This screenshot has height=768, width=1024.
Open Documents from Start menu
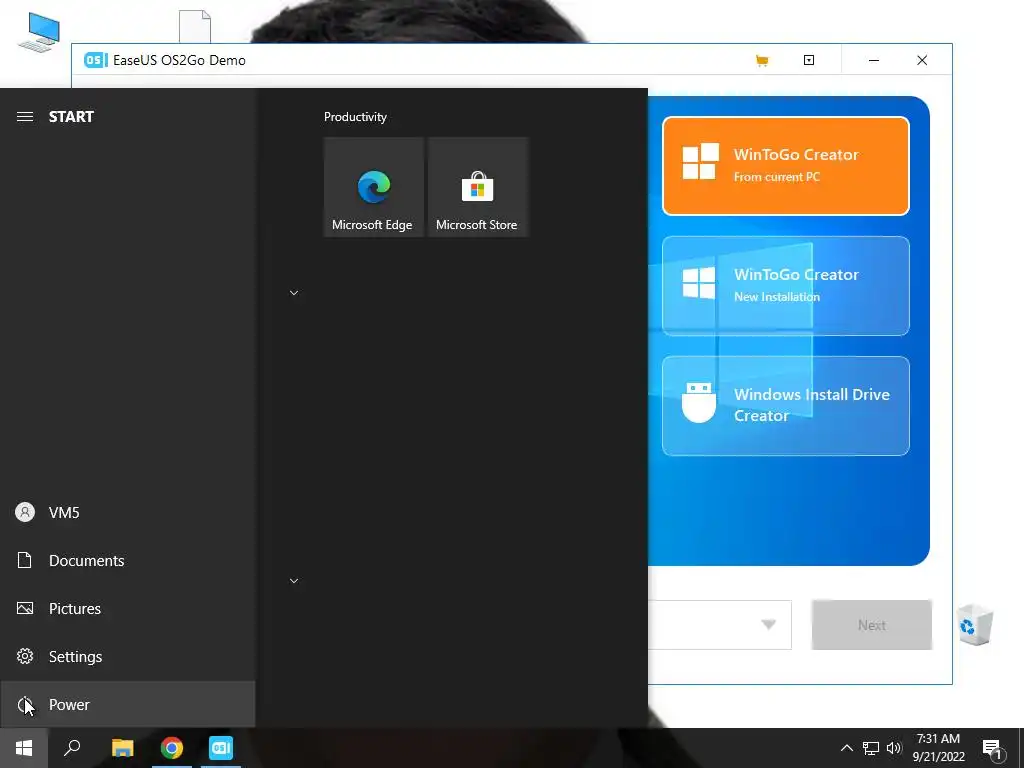point(127,560)
